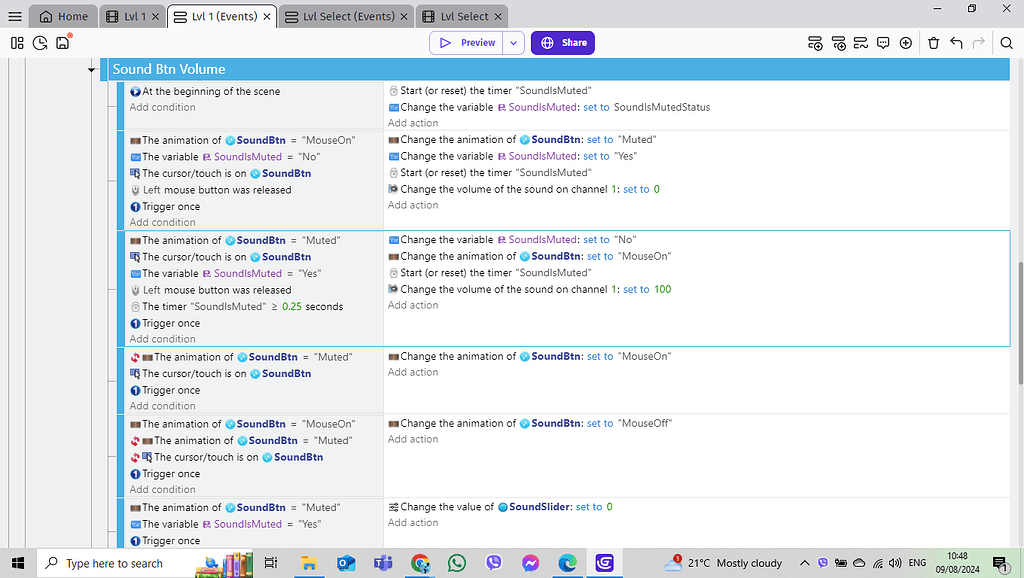The width and height of the screenshot is (1024, 578).
Task: Add condition under At the beginning of the scene
Action: coord(162,107)
